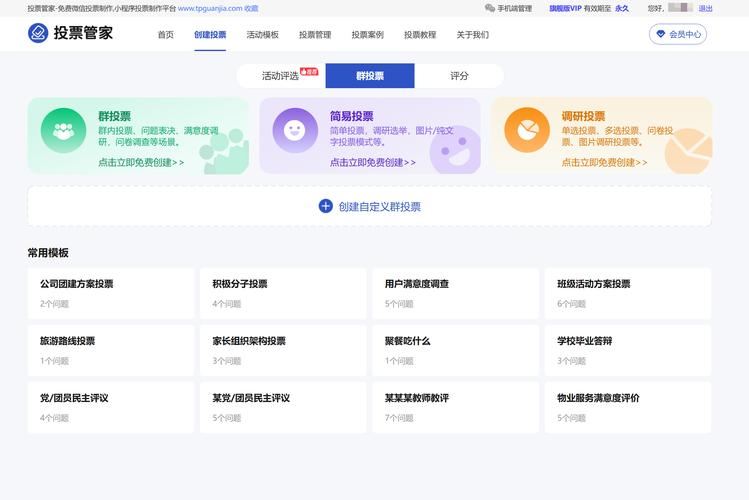
Task: Open the www.tpguanjia.com link
Action: pyautogui.click(x=210, y=8)
